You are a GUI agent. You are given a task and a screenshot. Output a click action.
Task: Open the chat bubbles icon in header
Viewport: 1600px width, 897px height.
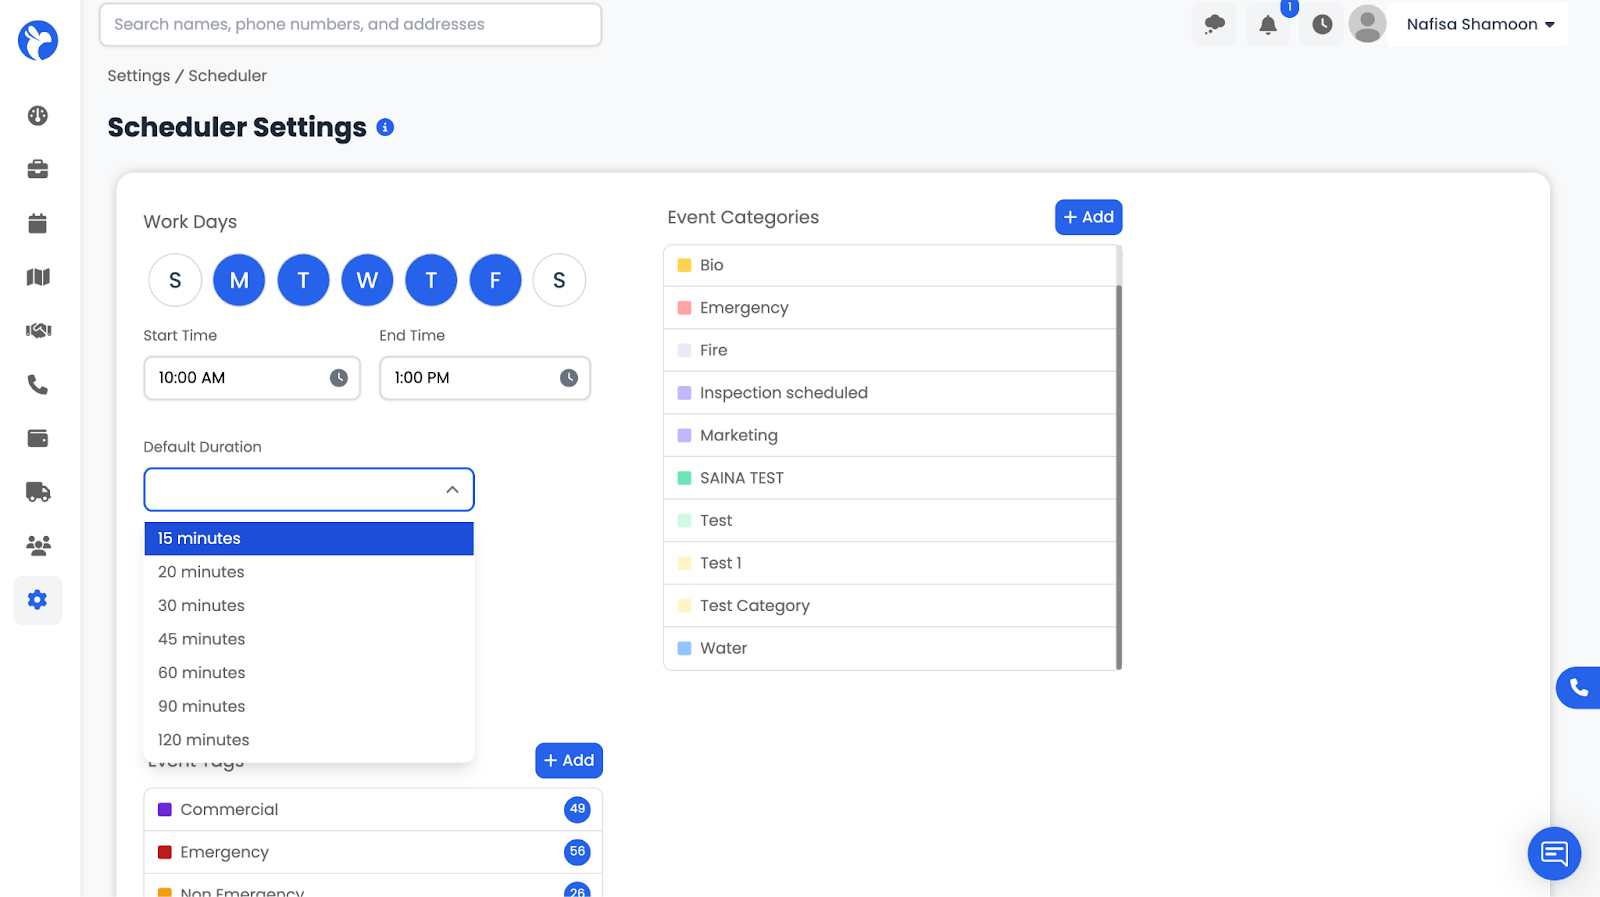(1214, 24)
